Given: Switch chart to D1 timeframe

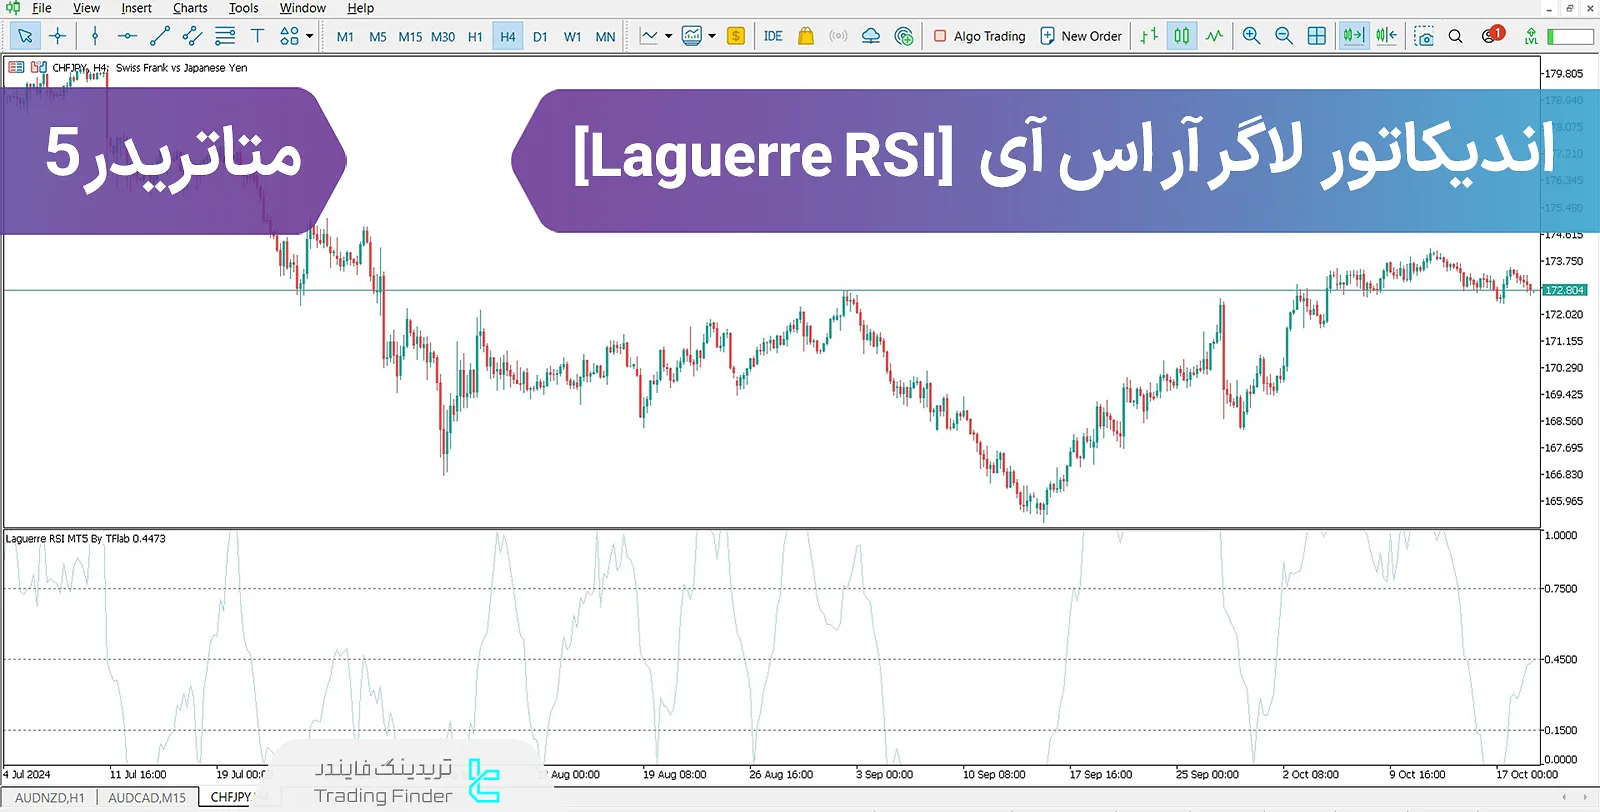Looking at the screenshot, I should tap(540, 37).
